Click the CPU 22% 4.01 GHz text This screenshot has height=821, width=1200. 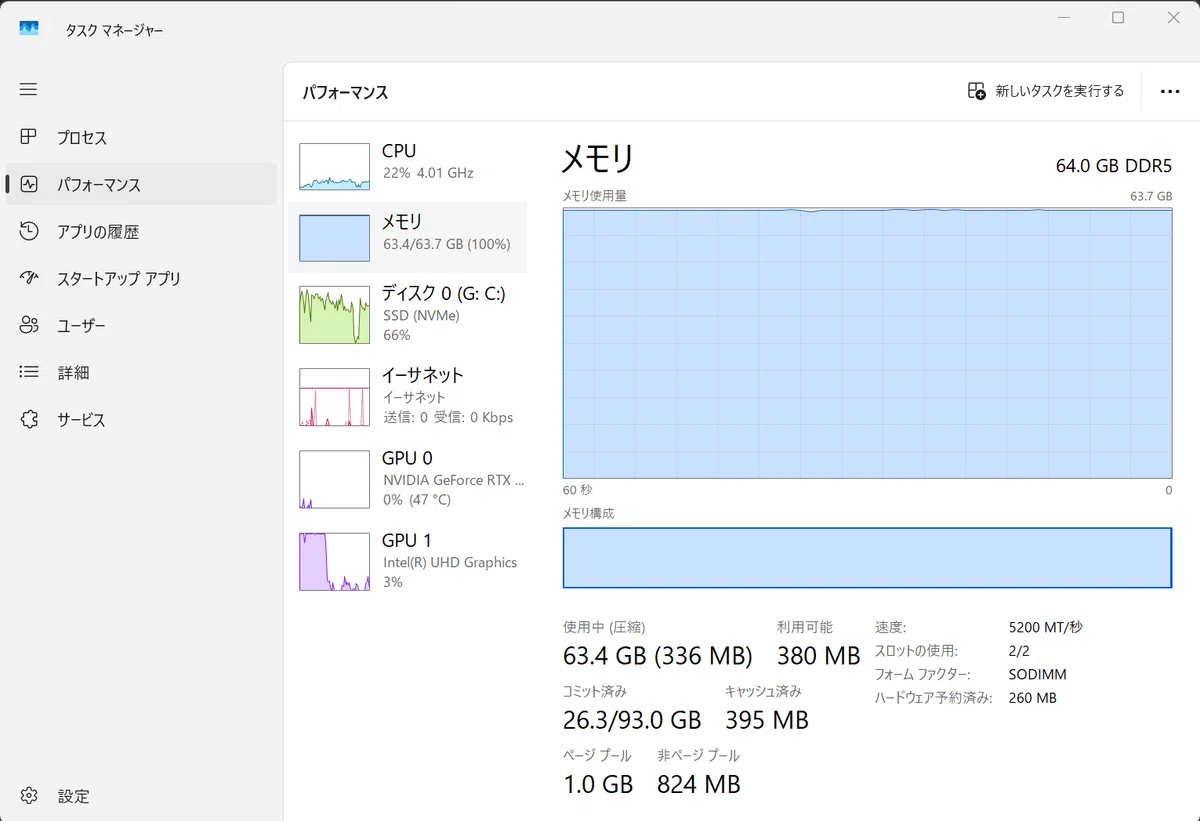point(428,173)
